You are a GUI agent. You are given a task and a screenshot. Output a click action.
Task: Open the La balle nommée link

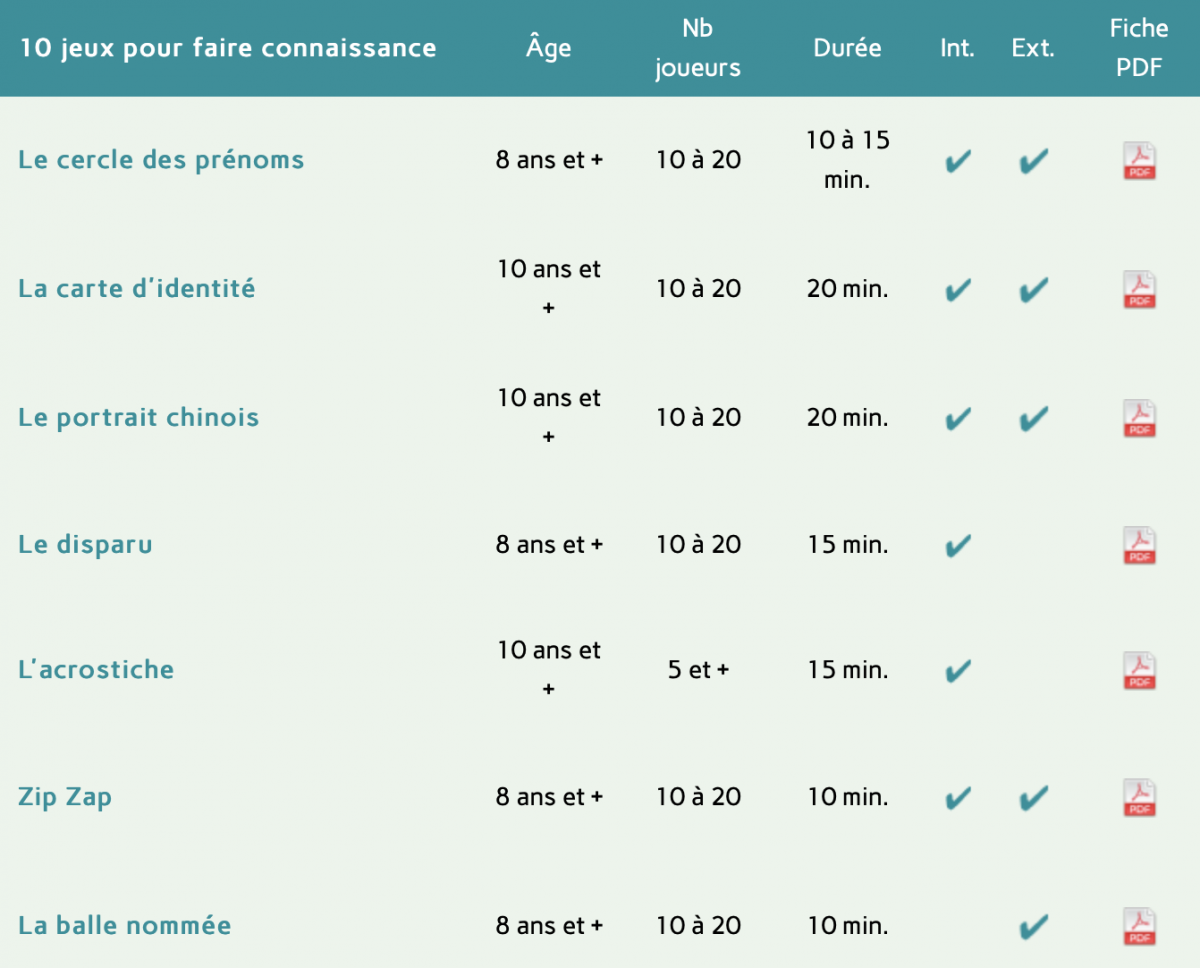point(124,925)
